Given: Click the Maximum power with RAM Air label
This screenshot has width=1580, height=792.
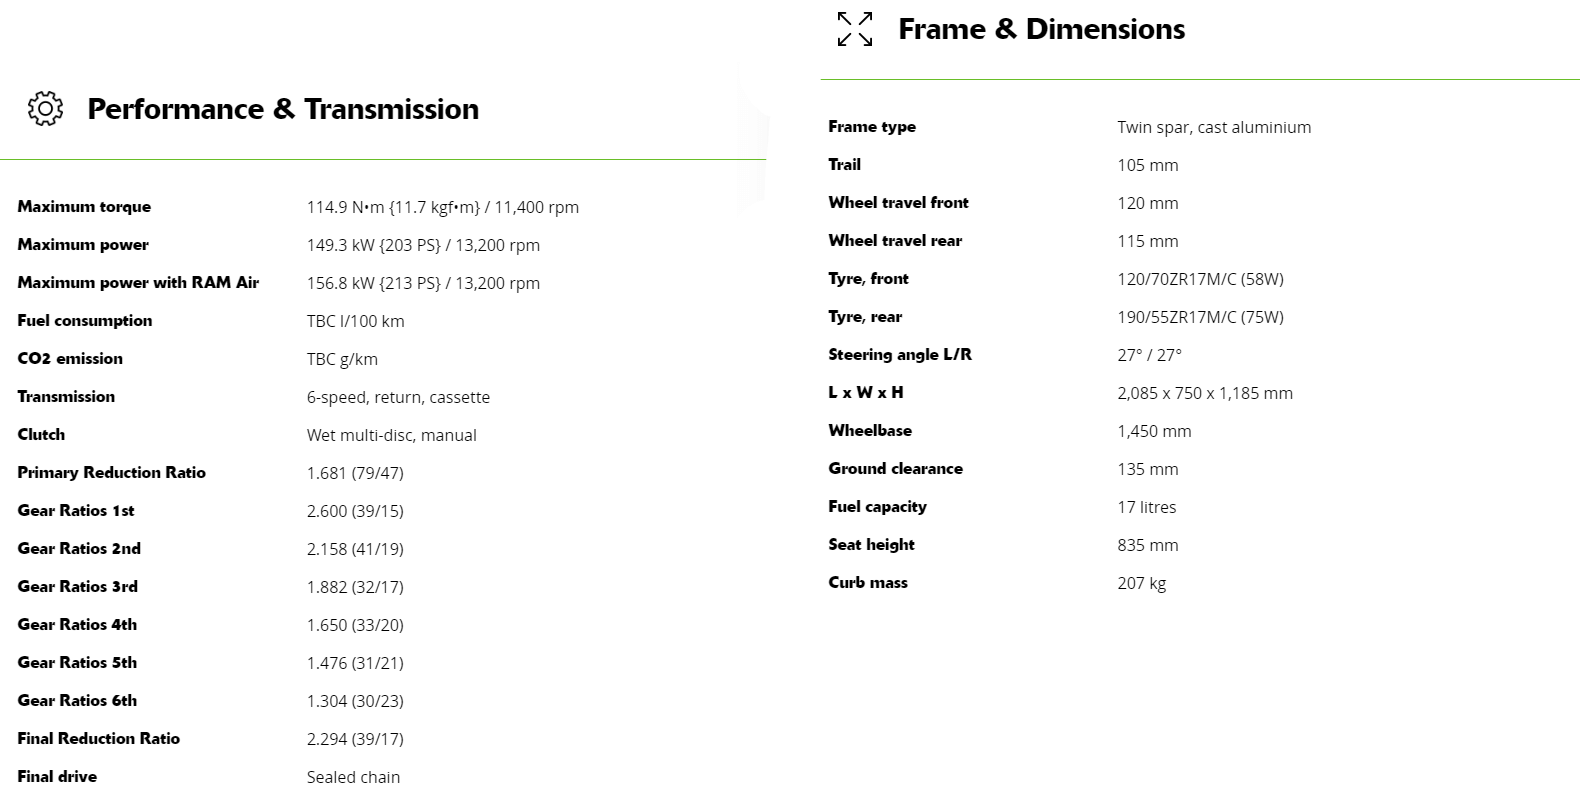Looking at the screenshot, I should pos(138,283).
